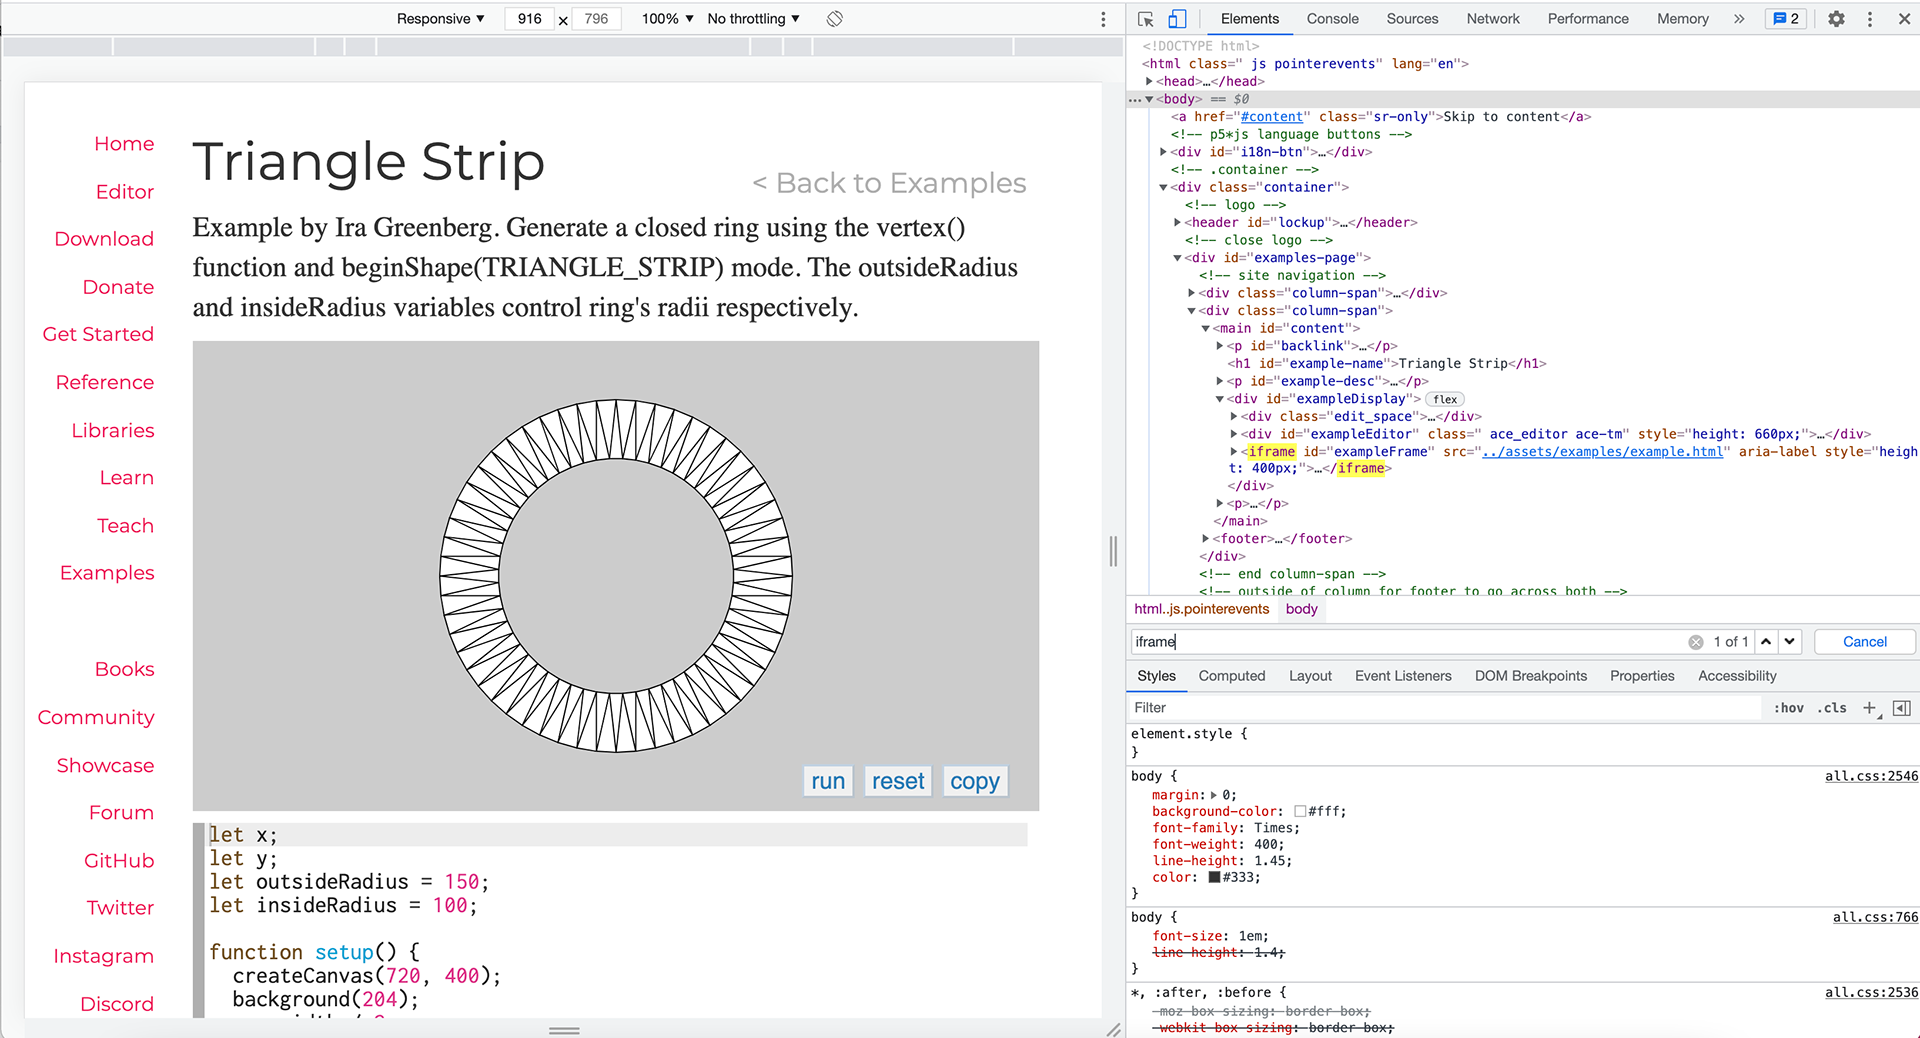The image size is (1920, 1038).
Task: Select the body breadcrumb item
Action: pyautogui.click(x=1301, y=609)
